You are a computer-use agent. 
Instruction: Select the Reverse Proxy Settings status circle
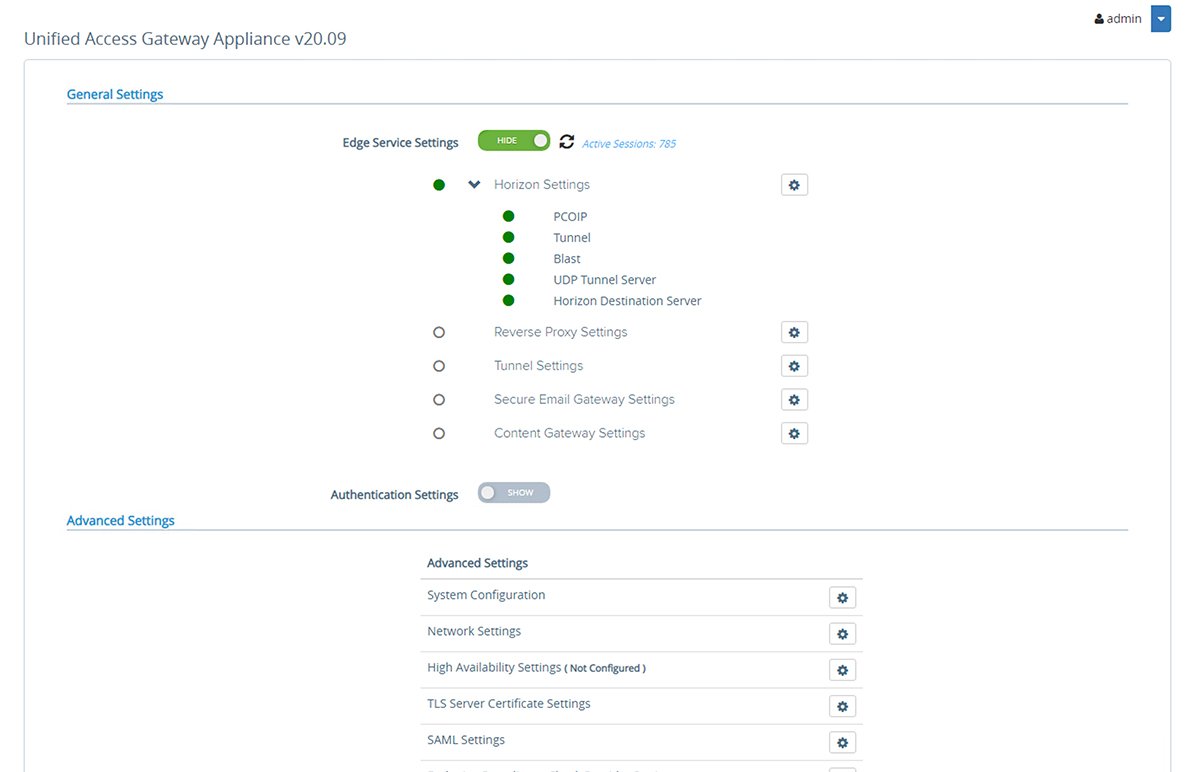[x=438, y=332]
